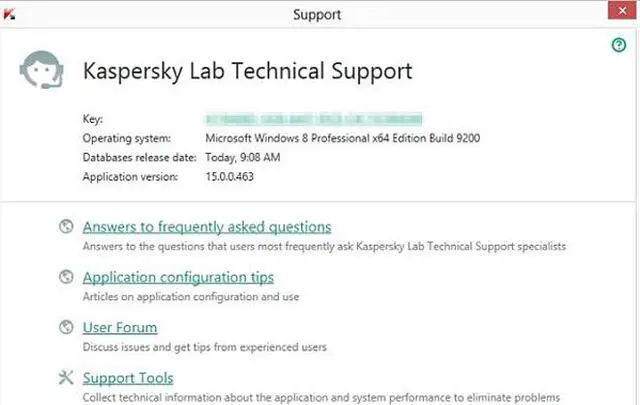640x405 pixels.
Task: Click globe icon beside User Forum
Action: [66, 327]
